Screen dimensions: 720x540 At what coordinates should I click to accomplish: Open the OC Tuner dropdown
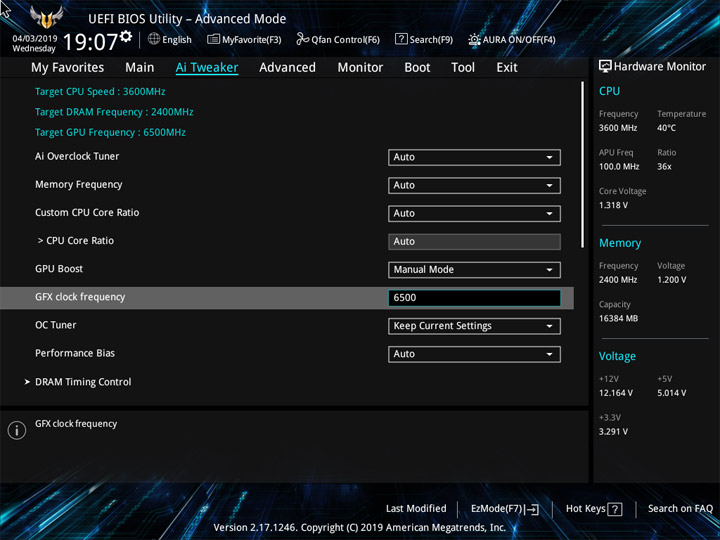[474, 326]
